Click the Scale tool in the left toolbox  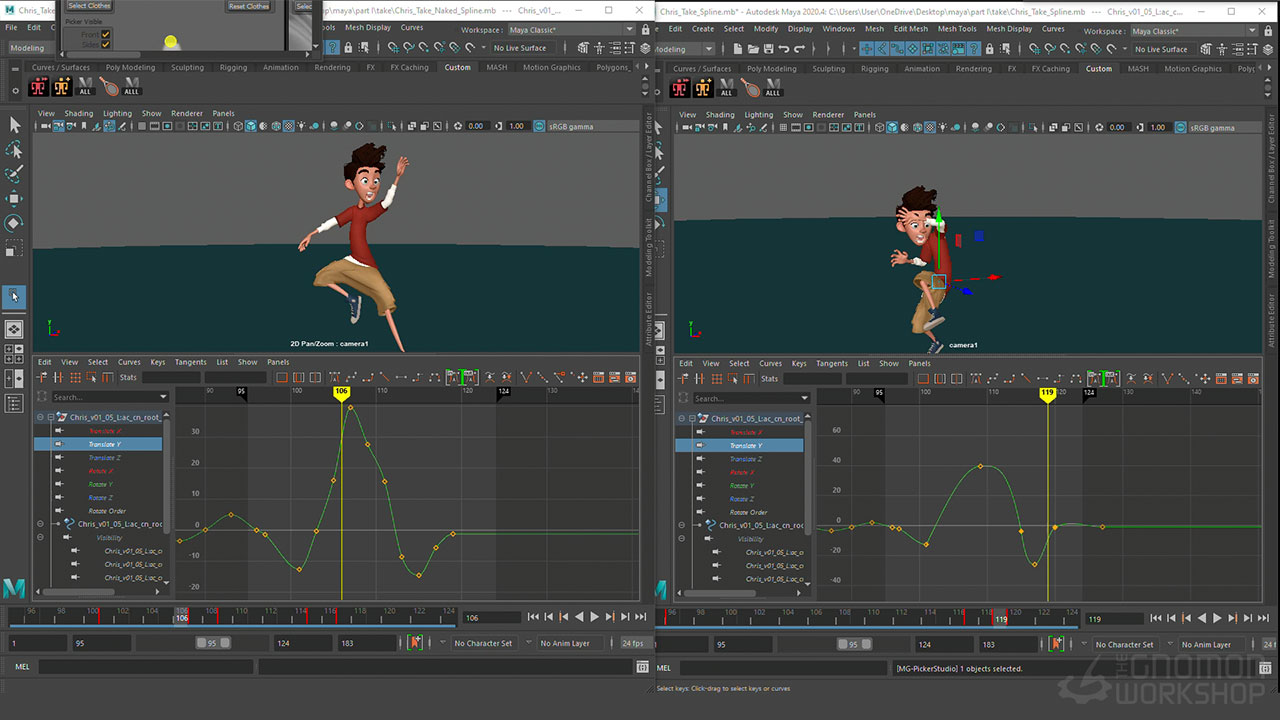click(x=14, y=247)
